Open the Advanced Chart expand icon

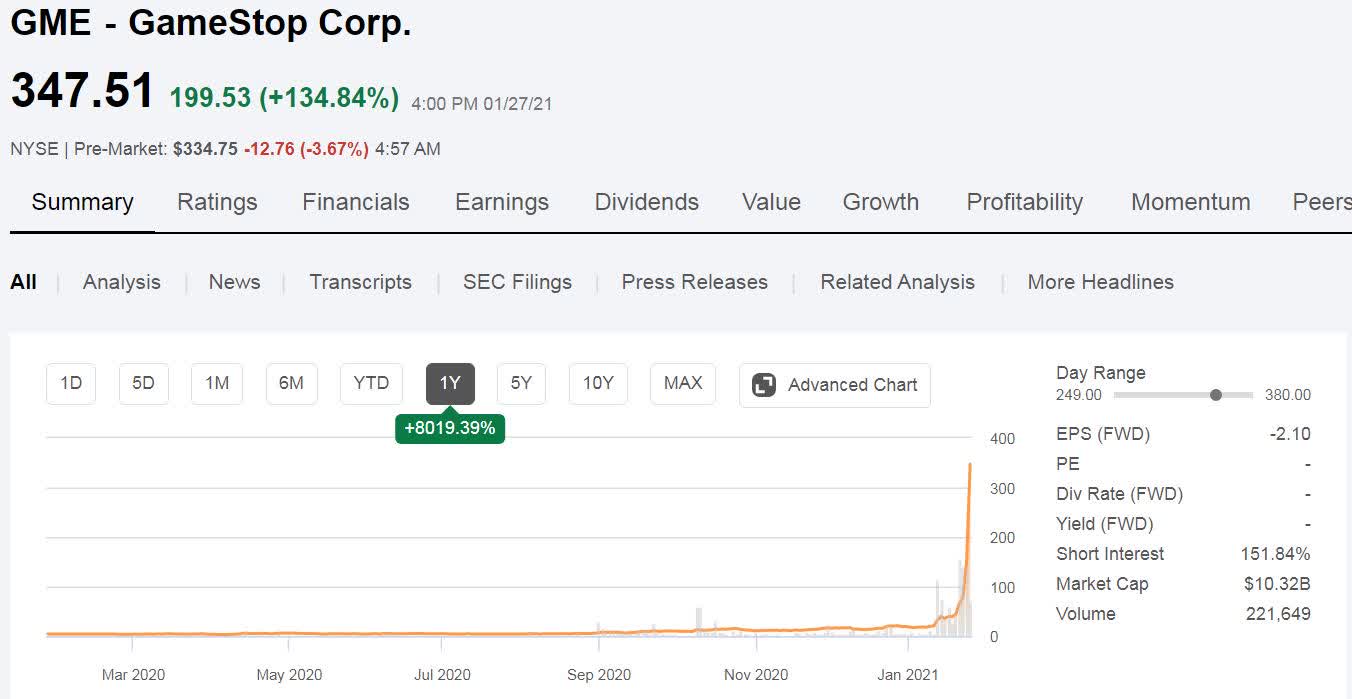[764, 385]
